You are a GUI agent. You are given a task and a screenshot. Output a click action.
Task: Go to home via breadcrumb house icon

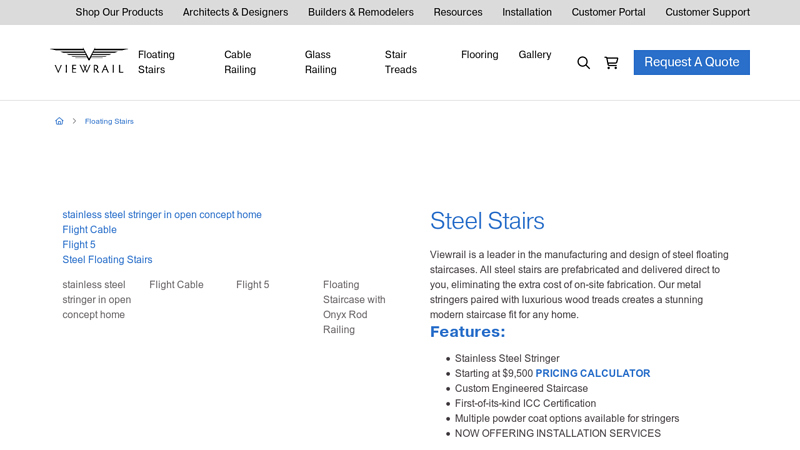[59, 121]
